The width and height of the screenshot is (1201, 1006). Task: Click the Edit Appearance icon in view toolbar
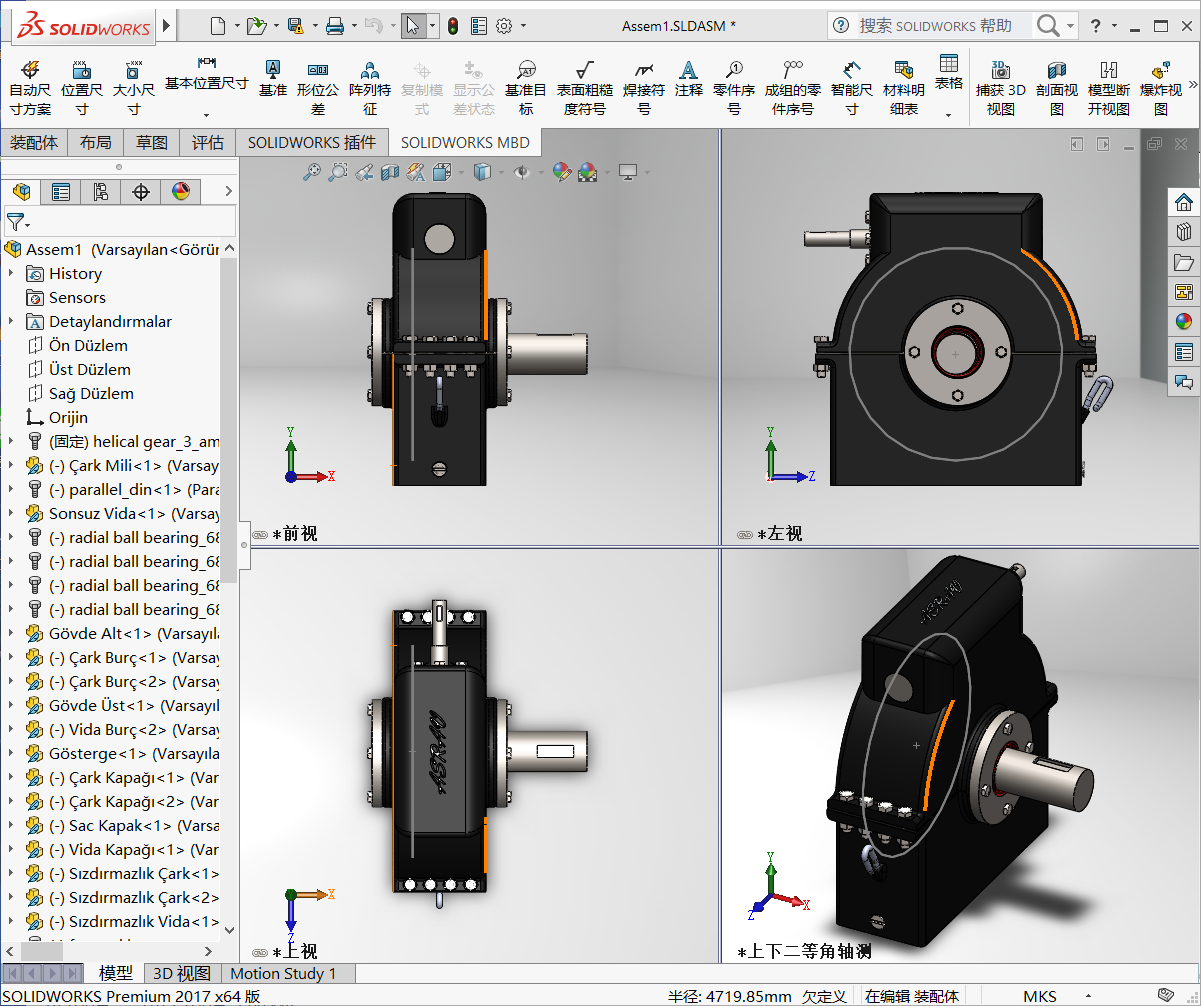click(562, 172)
